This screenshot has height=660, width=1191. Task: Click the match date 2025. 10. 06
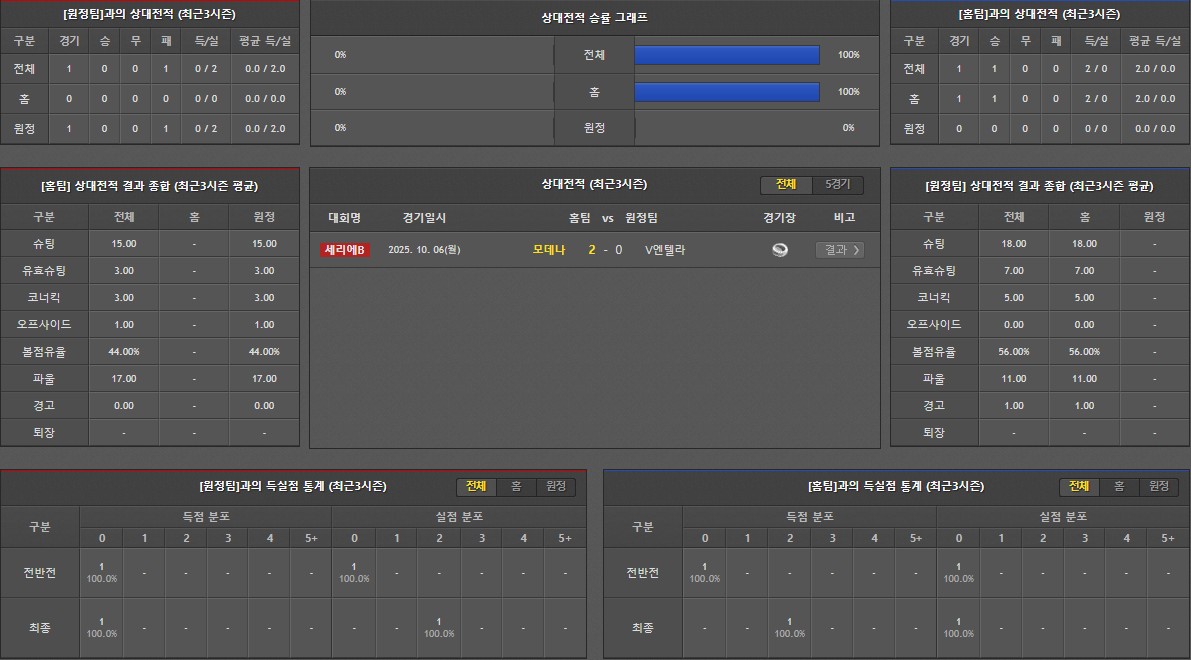(x=424, y=250)
